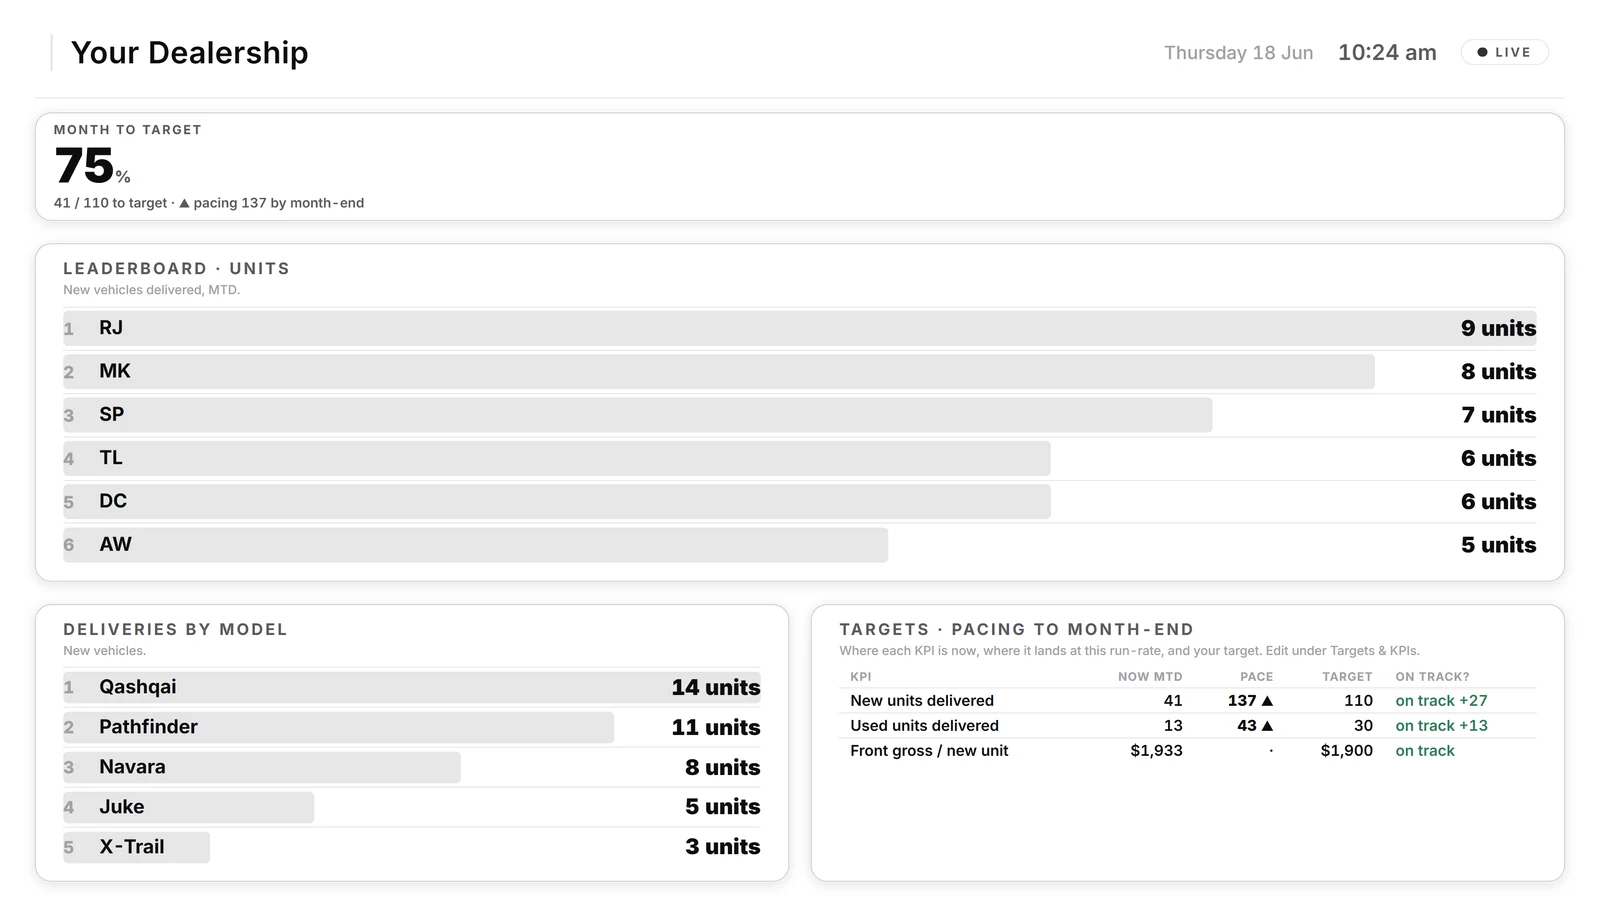Click the LIVE status indicator badge
Image resolution: width=1600 pixels, height=900 pixels.
tap(1504, 52)
